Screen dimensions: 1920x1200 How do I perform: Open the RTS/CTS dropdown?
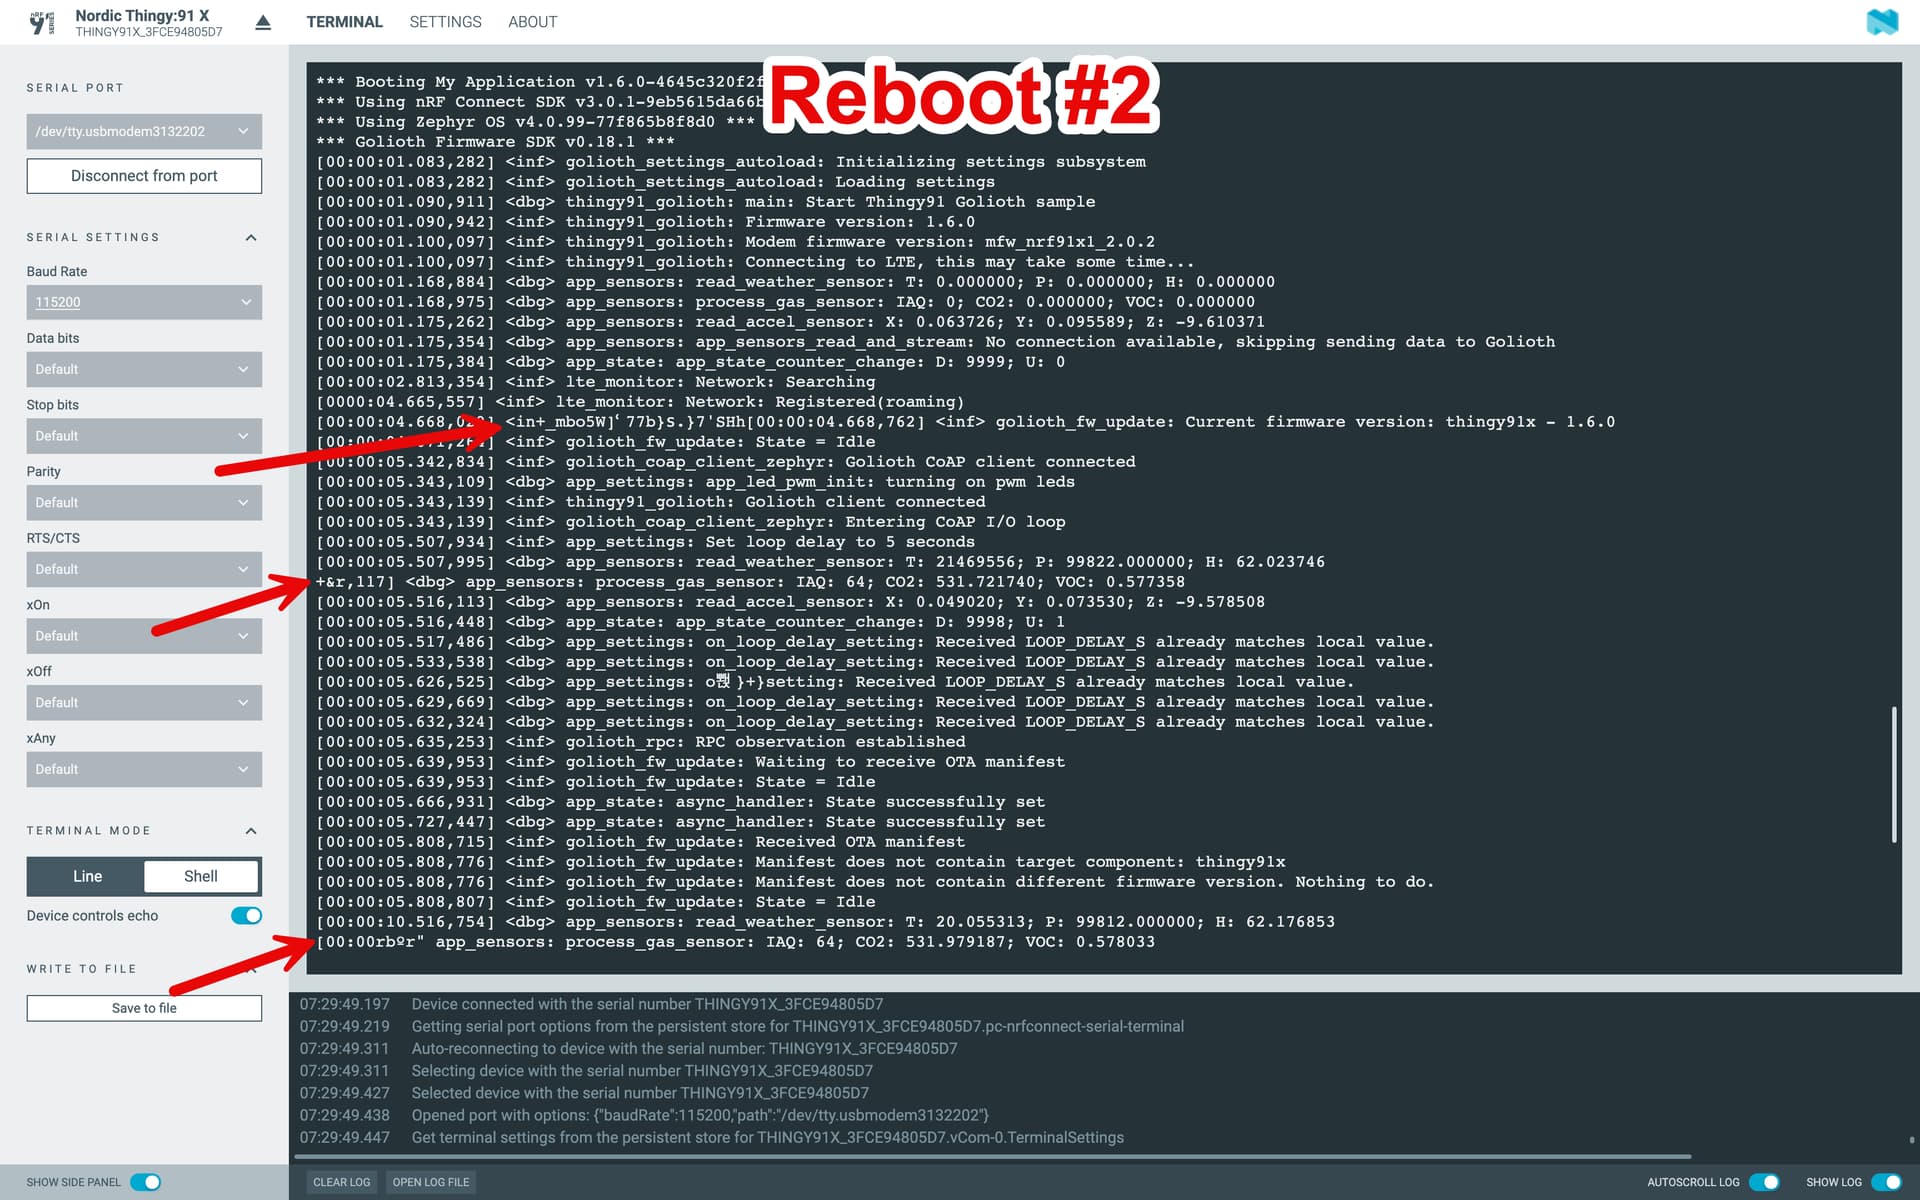coord(144,569)
